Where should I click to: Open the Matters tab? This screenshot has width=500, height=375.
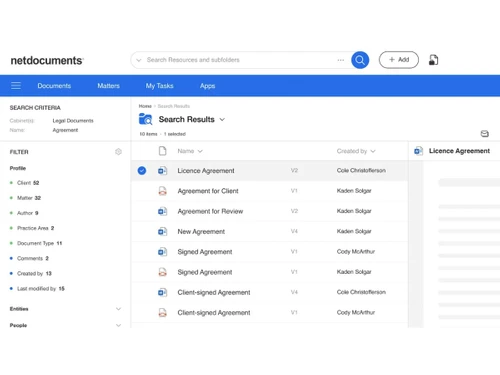click(108, 86)
